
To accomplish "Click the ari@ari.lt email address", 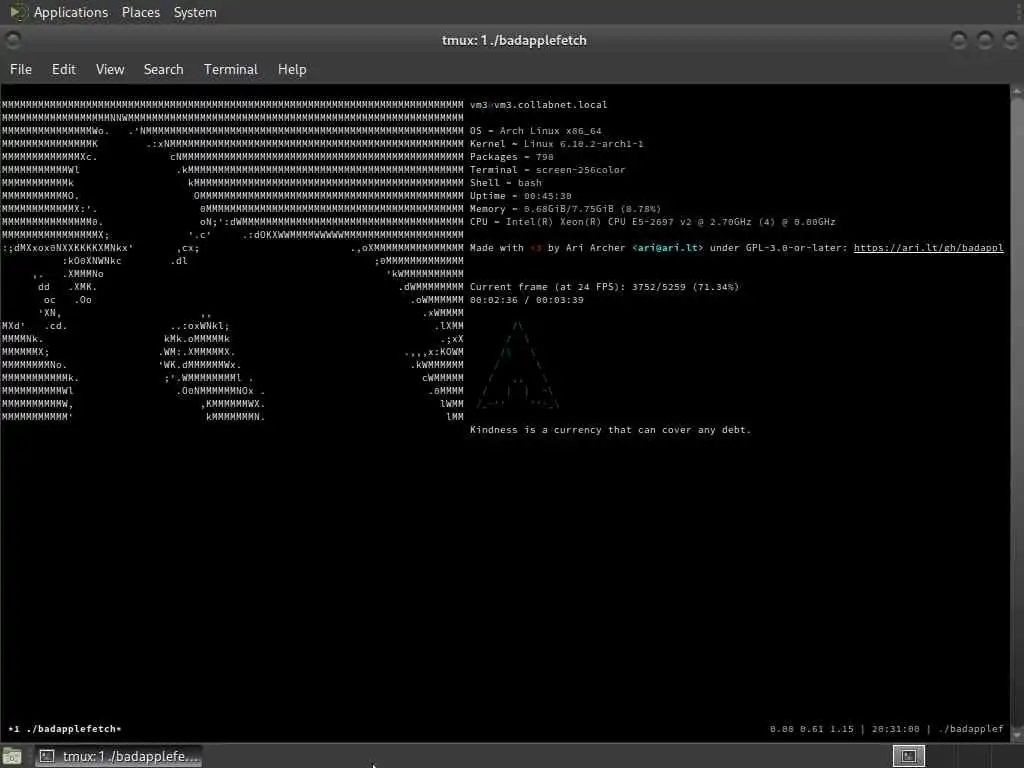I will point(667,248).
